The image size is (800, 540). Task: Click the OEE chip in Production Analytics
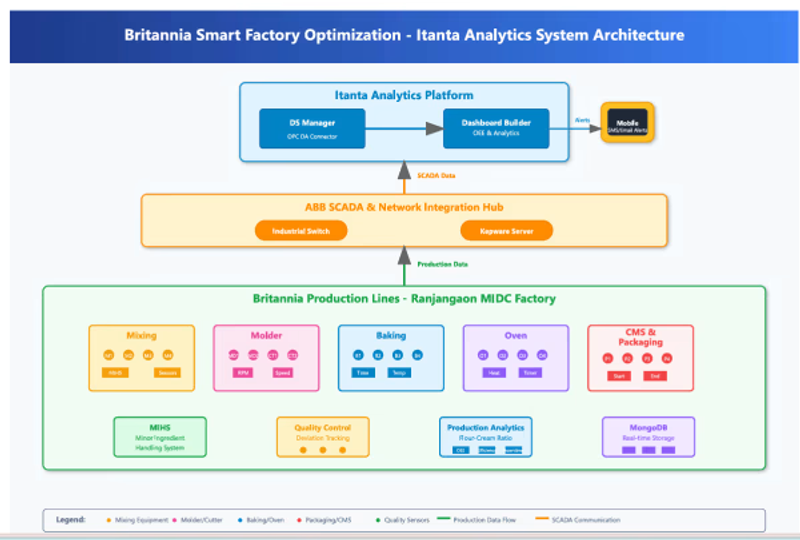click(x=461, y=450)
